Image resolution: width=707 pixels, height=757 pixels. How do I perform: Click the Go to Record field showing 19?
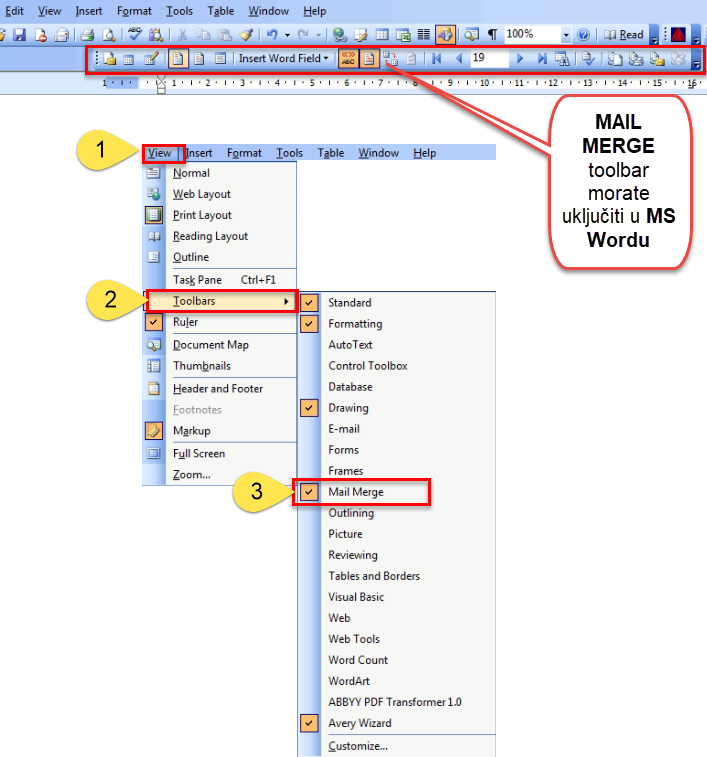click(x=489, y=58)
